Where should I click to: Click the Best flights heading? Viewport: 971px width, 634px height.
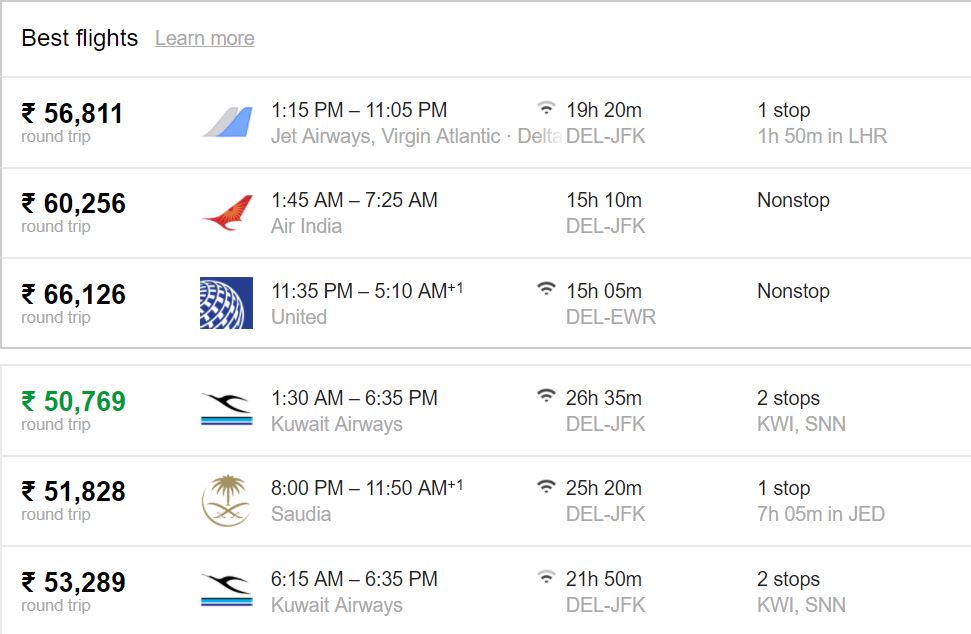79,38
